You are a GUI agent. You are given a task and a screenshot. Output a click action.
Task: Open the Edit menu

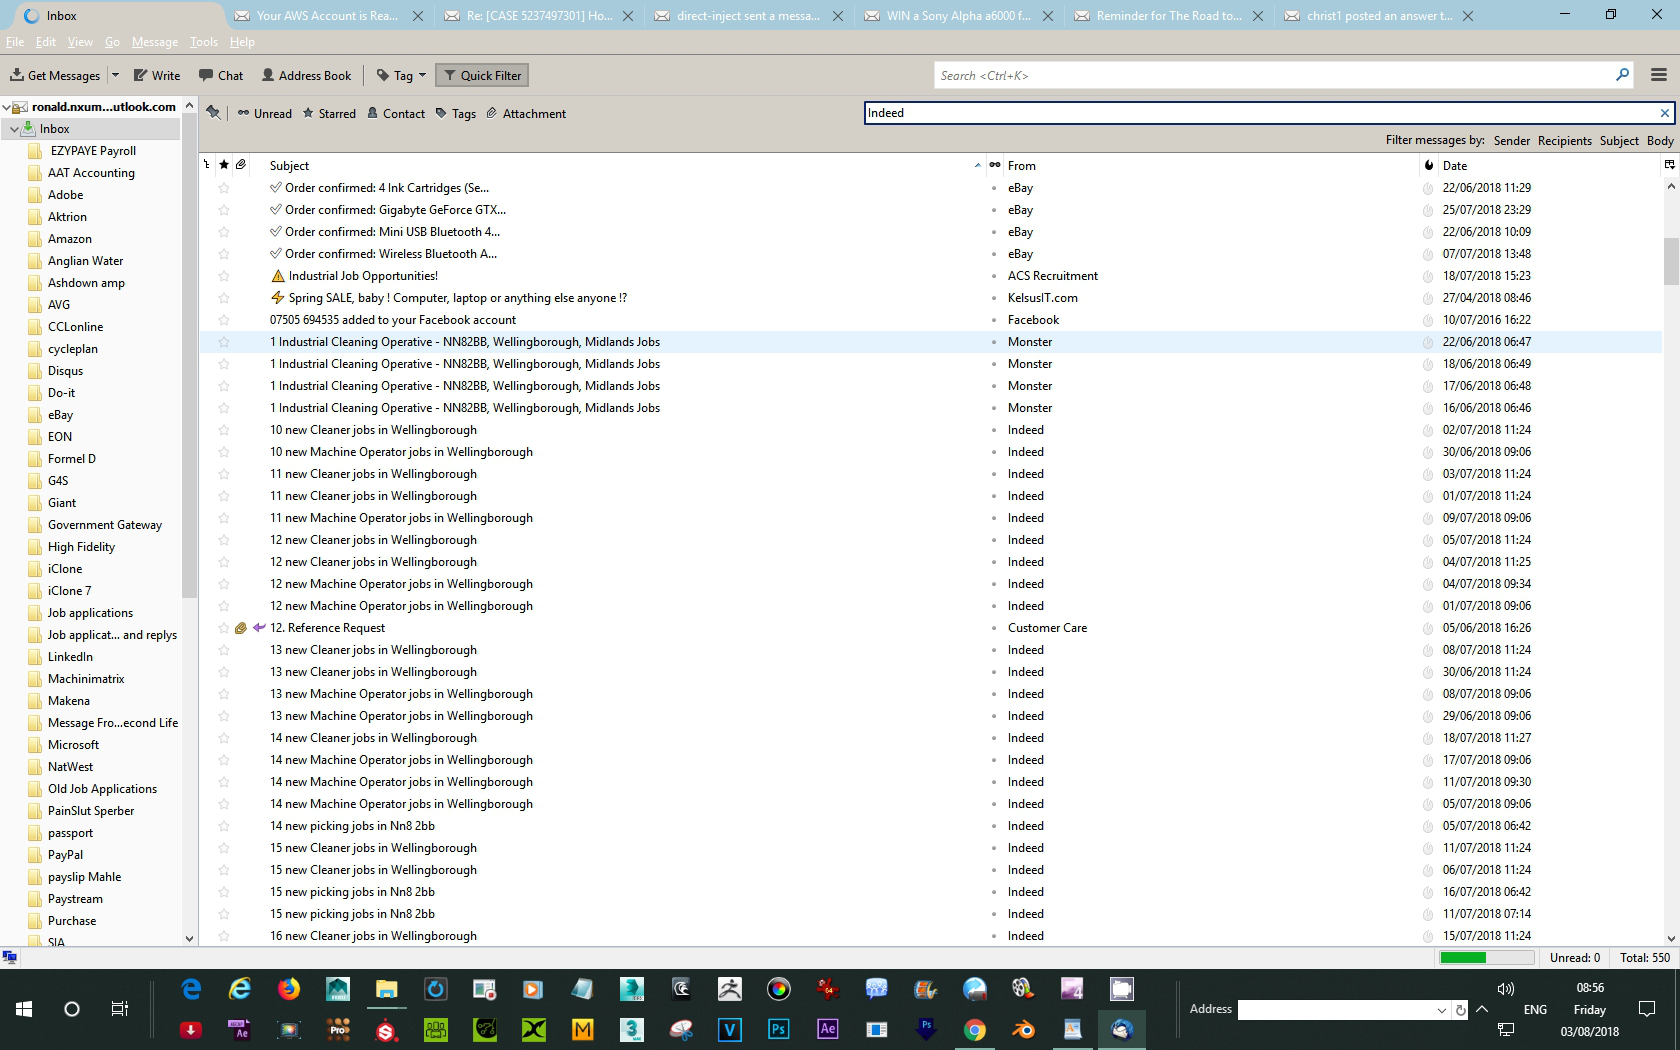tap(46, 42)
